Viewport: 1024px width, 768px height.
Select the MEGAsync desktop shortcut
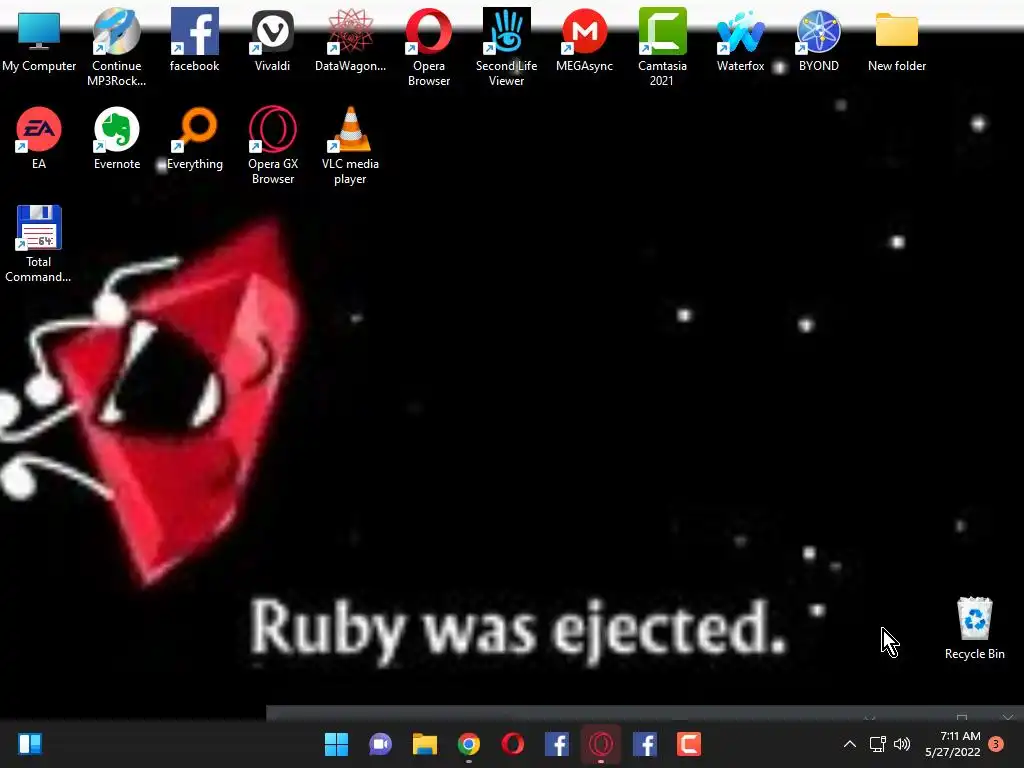(x=584, y=40)
